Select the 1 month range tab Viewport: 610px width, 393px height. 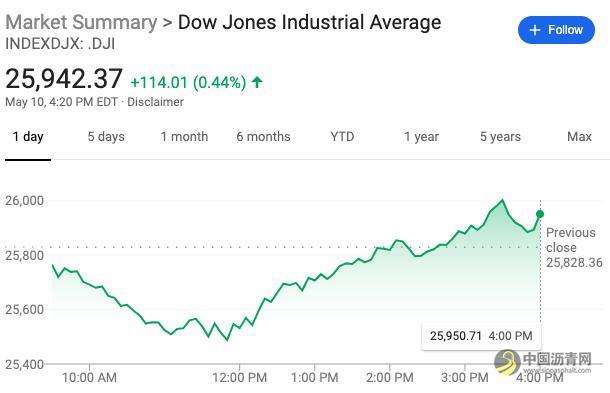pyautogui.click(x=184, y=137)
